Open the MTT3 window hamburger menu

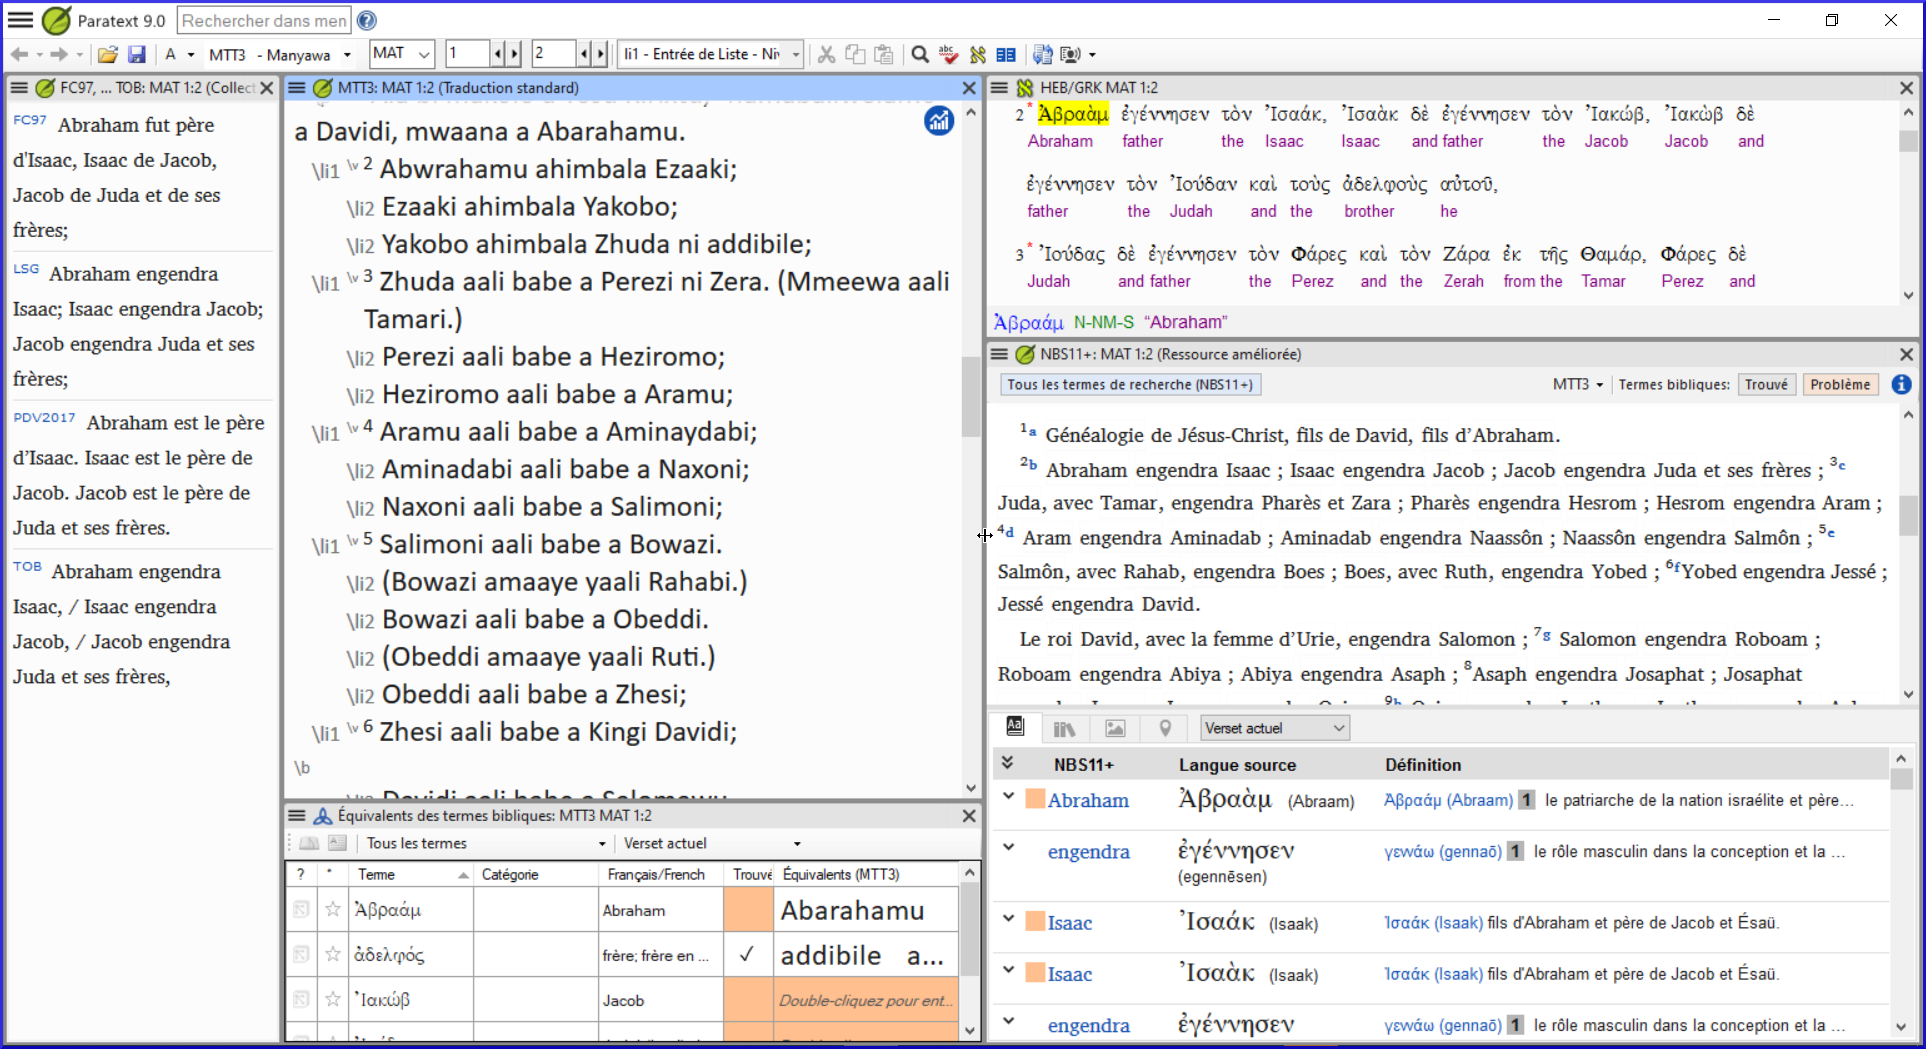pos(296,88)
